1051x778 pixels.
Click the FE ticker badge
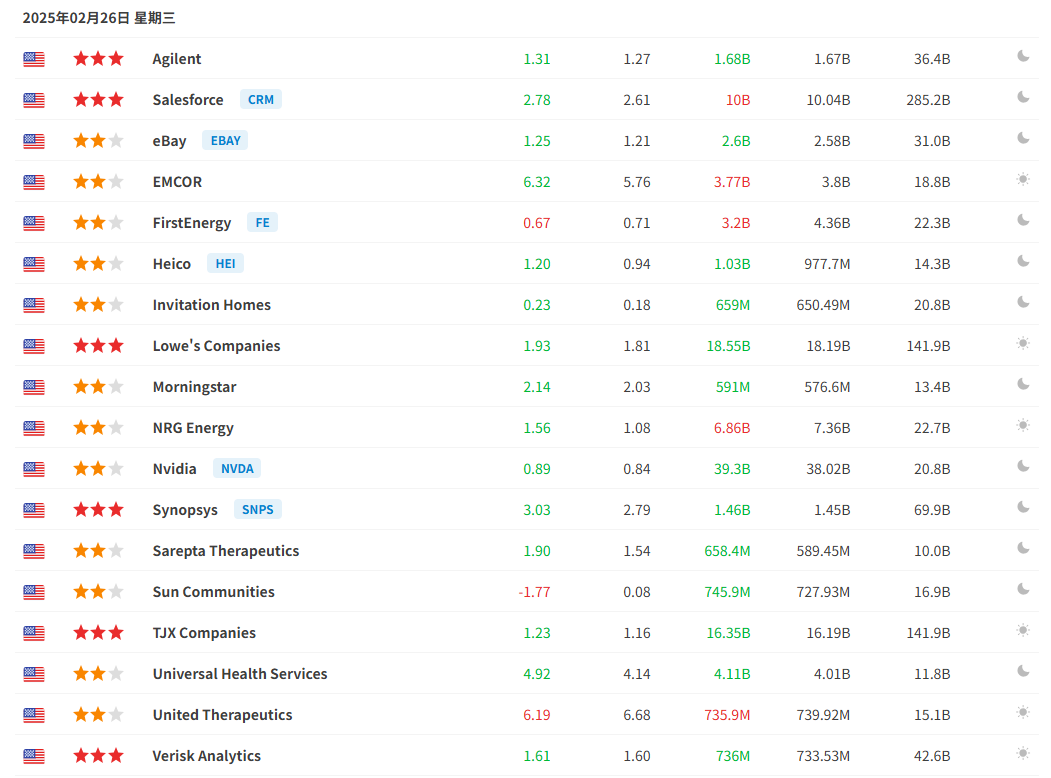262,223
